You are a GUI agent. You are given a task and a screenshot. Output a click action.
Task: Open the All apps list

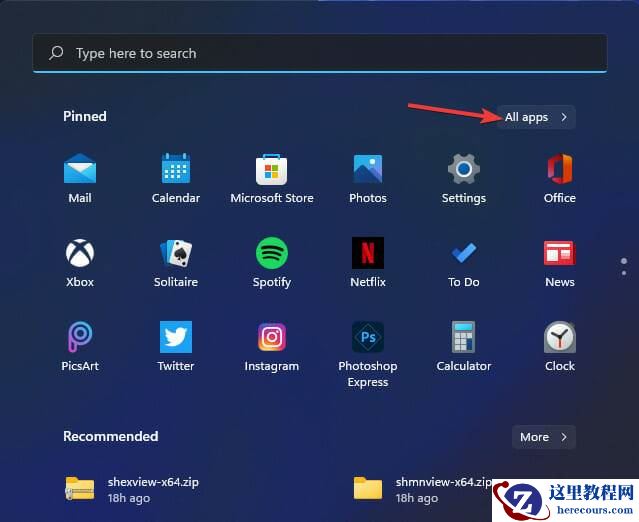click(x=536, y=117)
